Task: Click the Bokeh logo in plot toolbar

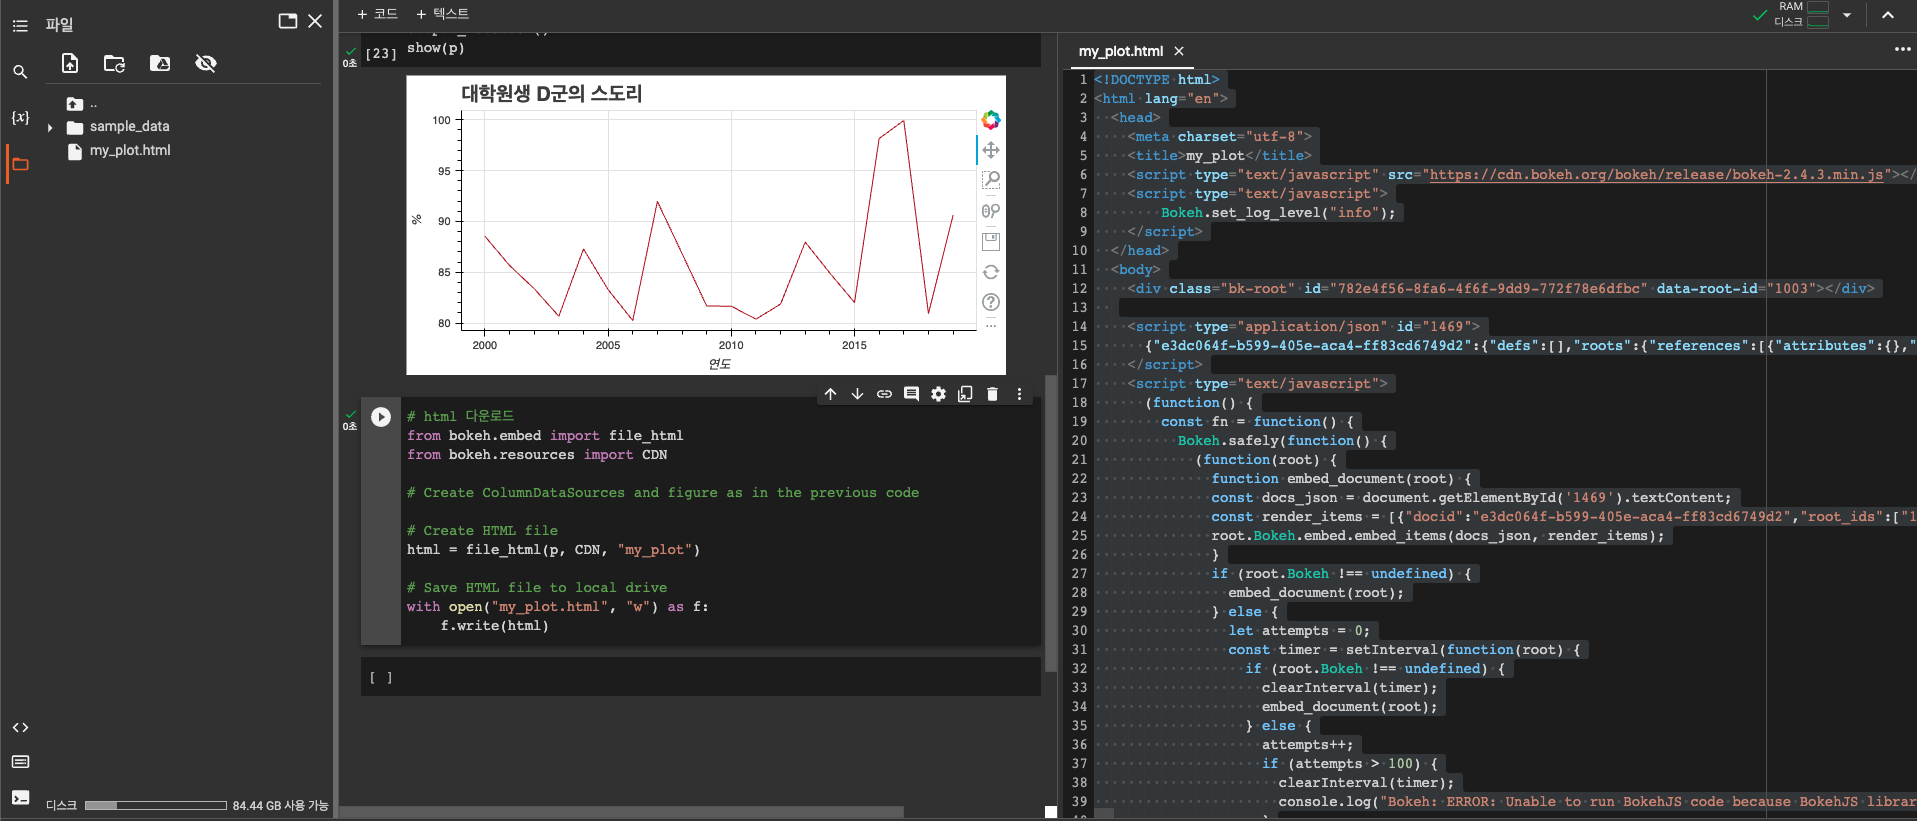Action: coord(990,120)
